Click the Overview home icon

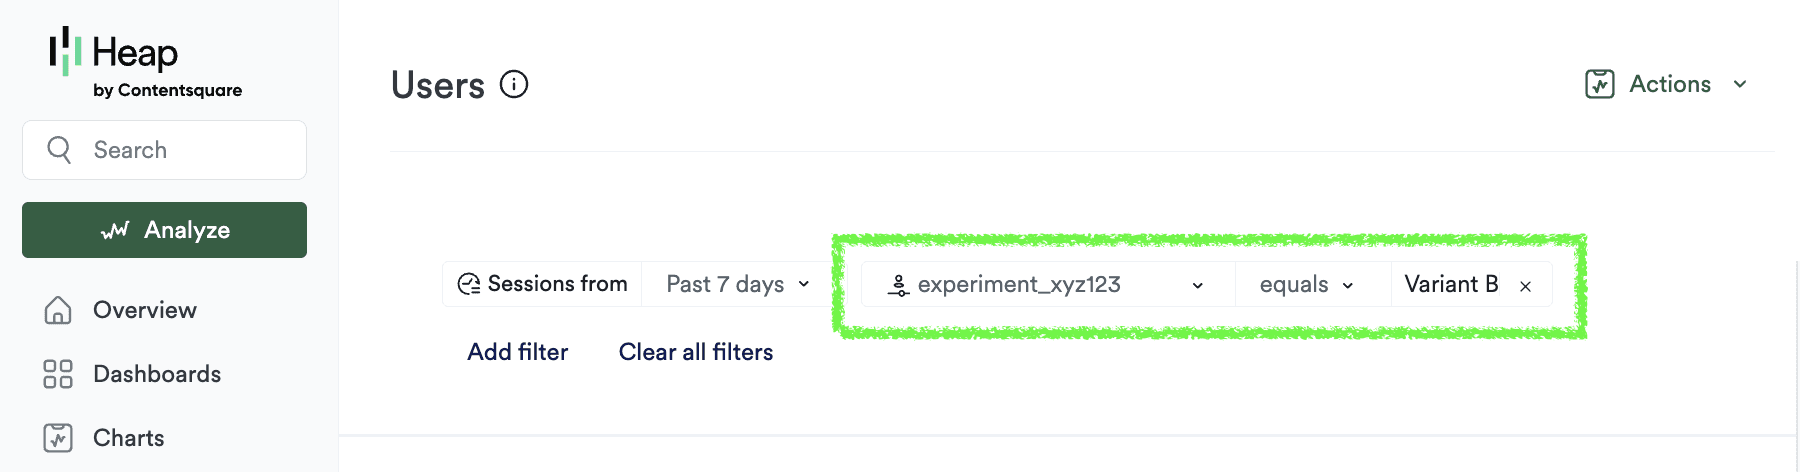(x=58, y=310)
